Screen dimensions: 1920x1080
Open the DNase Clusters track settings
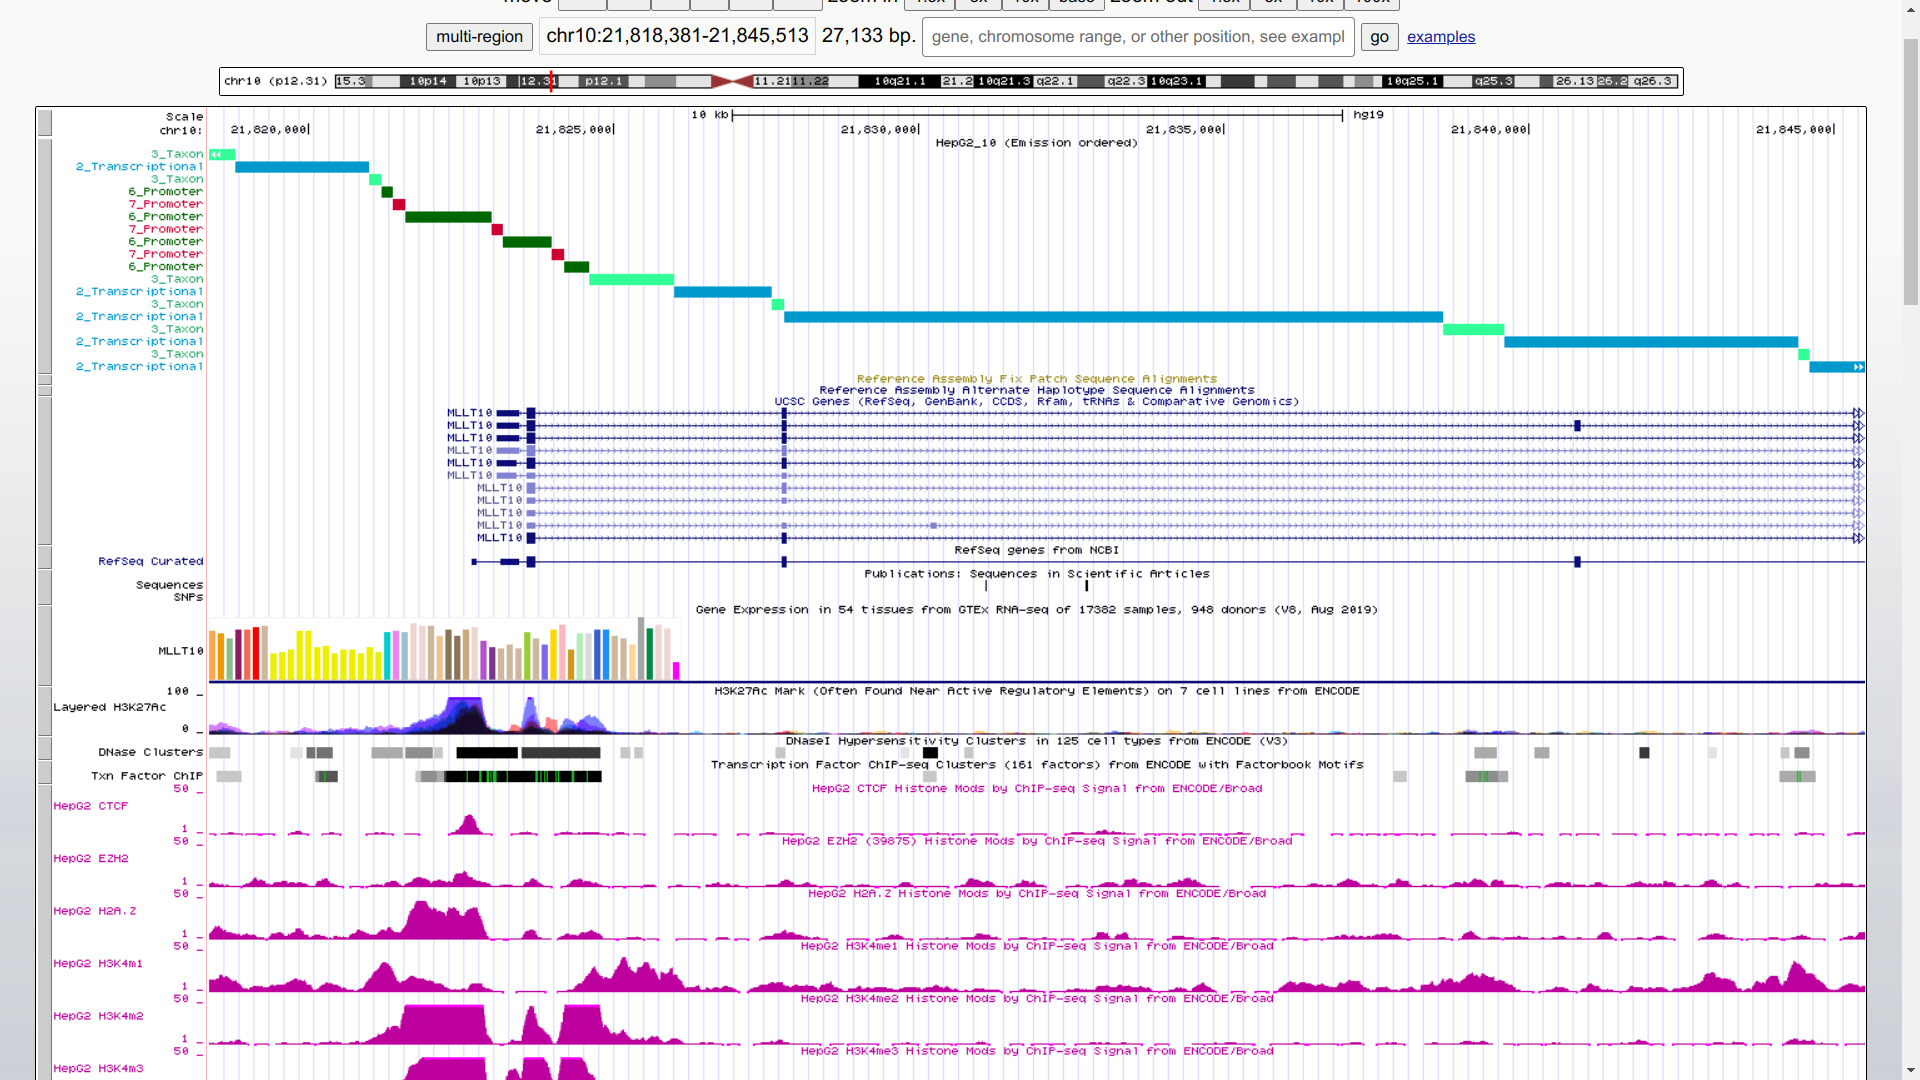pyautogui.click(x=148, y=752)
